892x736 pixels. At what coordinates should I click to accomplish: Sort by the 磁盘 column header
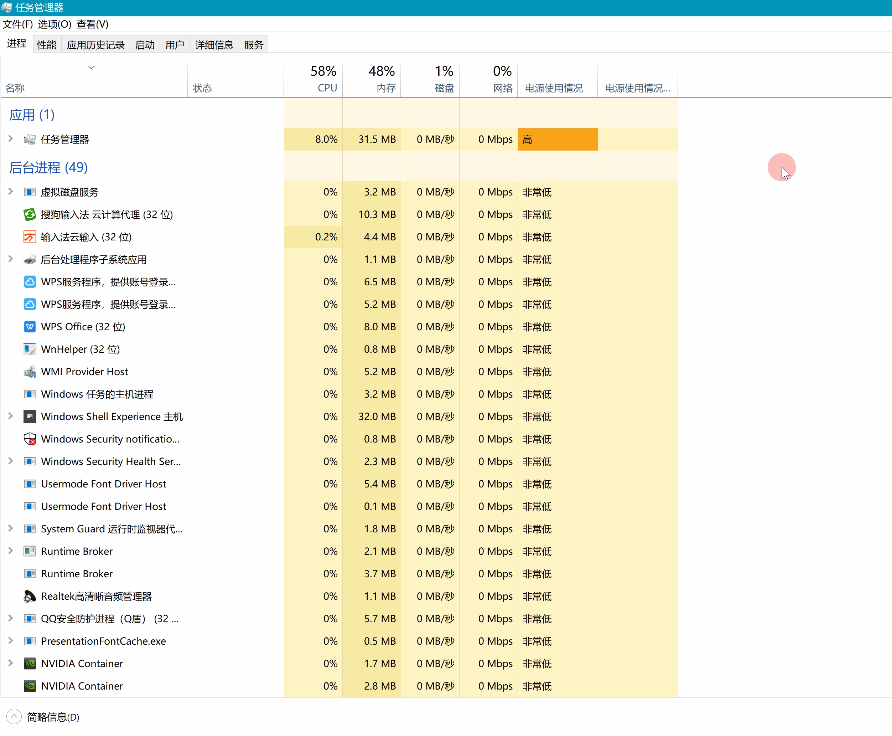(x=430, y=80)
